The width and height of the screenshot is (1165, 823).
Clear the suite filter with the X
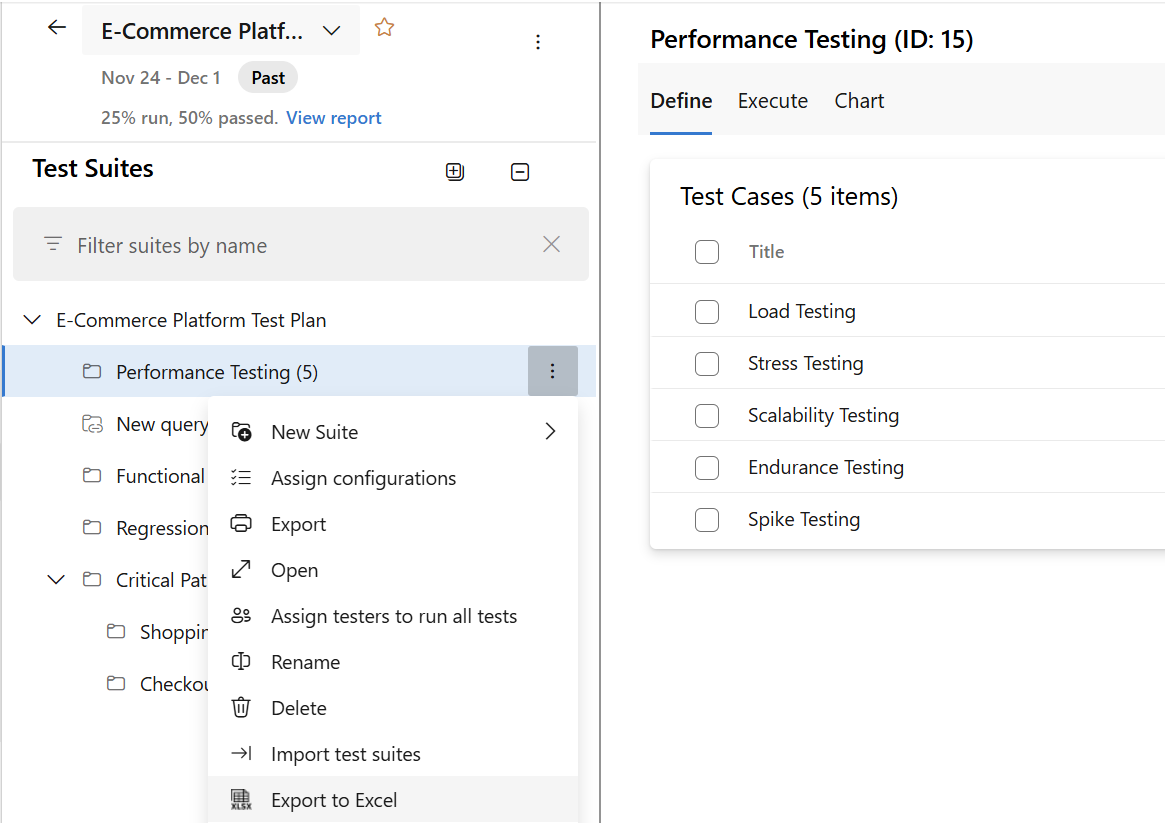[x=551, y=243]
